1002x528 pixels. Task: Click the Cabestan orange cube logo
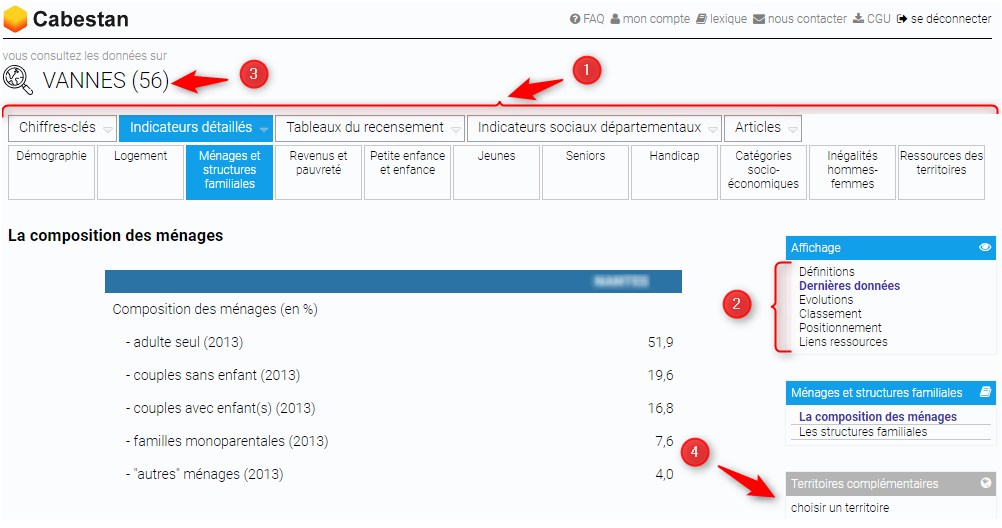16,19
